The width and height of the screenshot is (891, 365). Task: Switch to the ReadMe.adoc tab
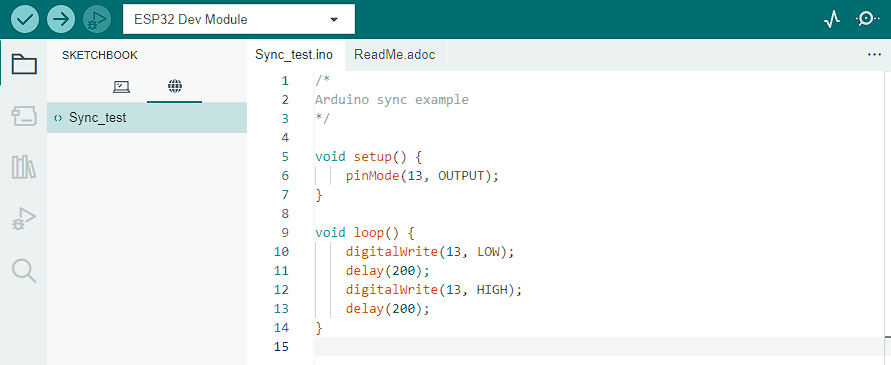[394, 55]
